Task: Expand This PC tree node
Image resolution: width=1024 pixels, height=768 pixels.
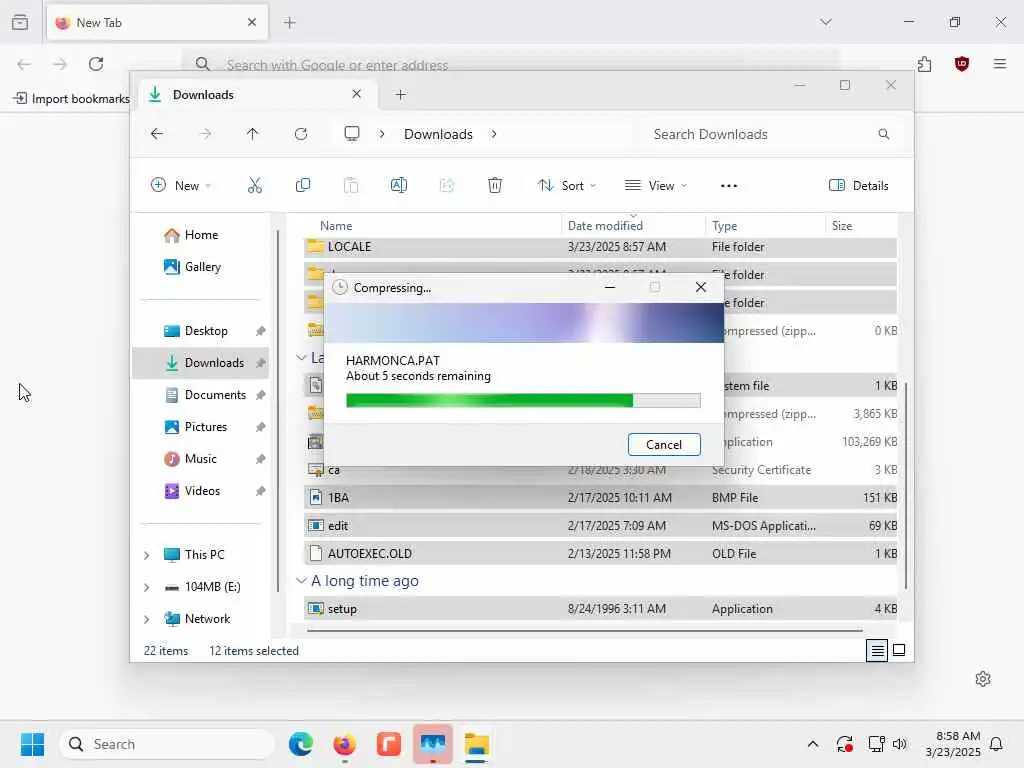Action: 146,555
